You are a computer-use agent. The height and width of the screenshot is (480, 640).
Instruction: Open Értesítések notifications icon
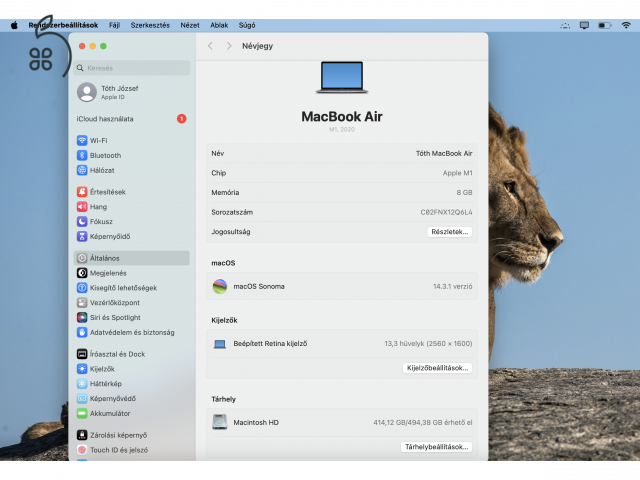tap(82, 192)
